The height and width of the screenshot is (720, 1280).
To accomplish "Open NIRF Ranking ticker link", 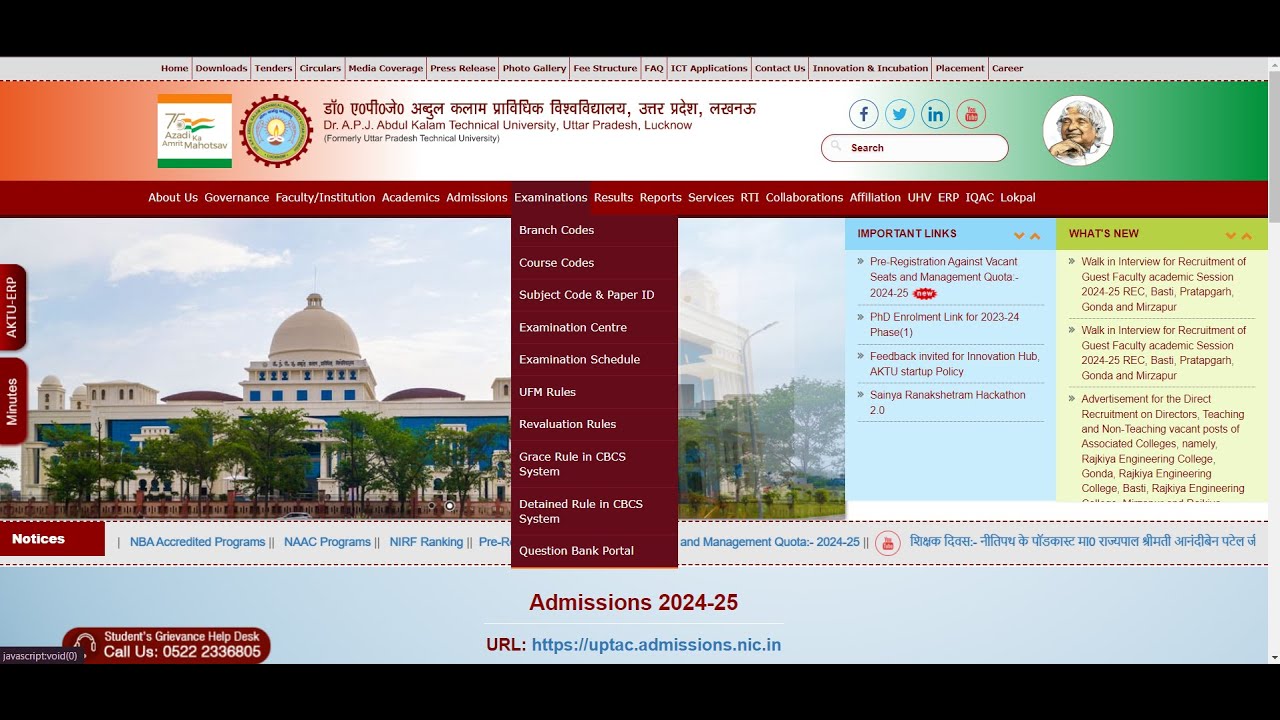I will click(426, 542).
